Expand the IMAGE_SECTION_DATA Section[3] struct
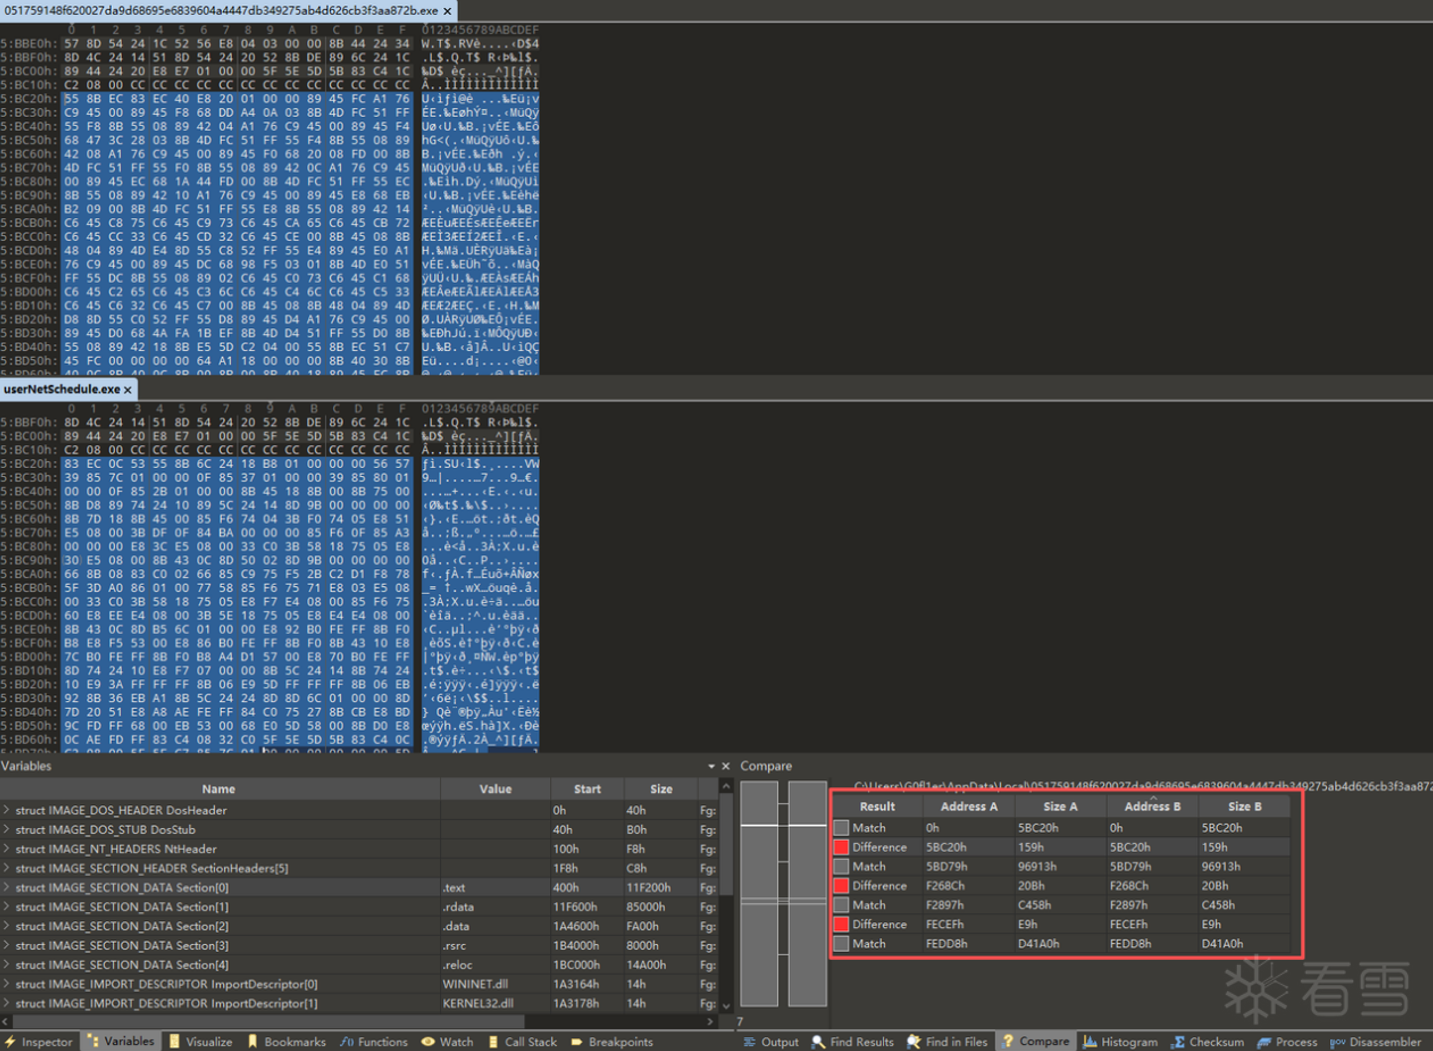Screen dimensions: 1433x1051 pos(7,945)
